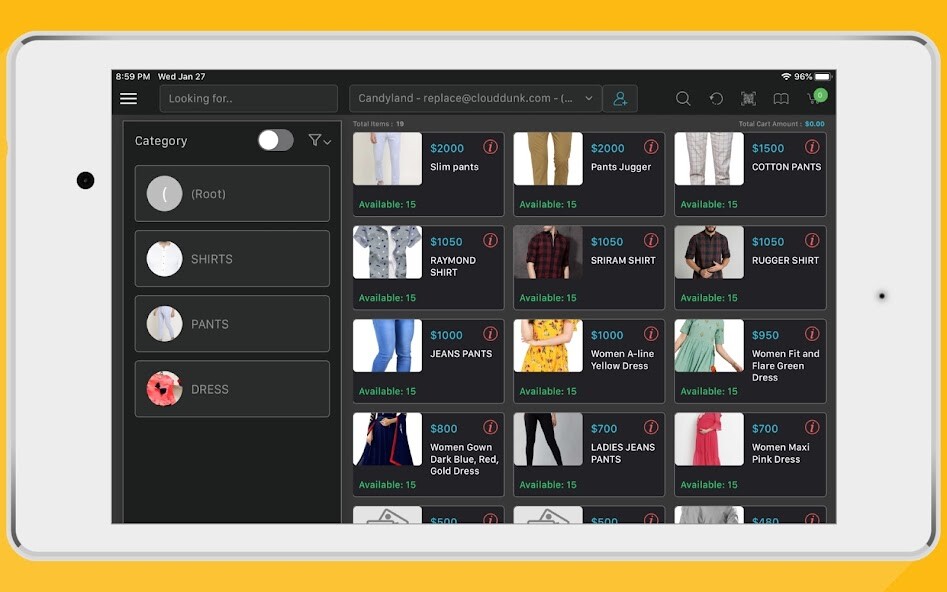This screenshot has width=947, height=592.
Task: Show info for COTTON PANTS
Action: click(812, 147)
